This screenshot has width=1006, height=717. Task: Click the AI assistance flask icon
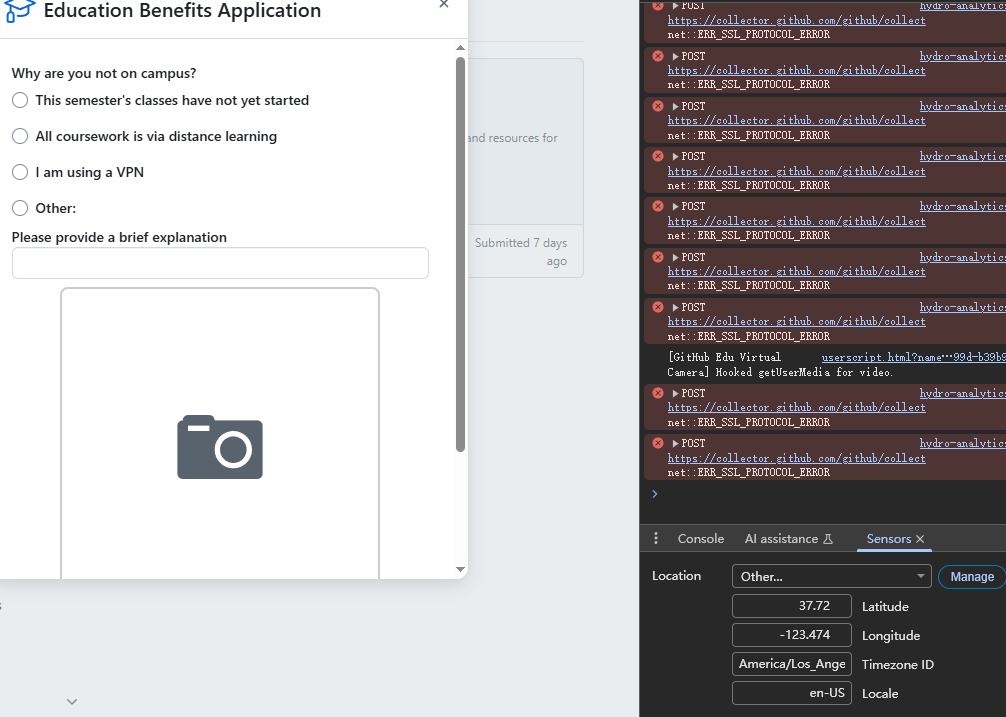pos(828,539)
